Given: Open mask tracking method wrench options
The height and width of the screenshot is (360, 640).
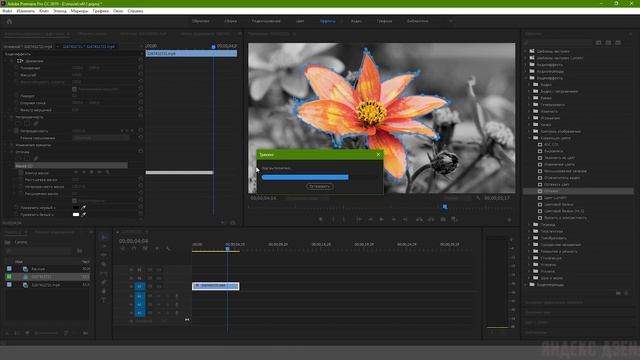Looking at the screenshot, I should point(108,172).
